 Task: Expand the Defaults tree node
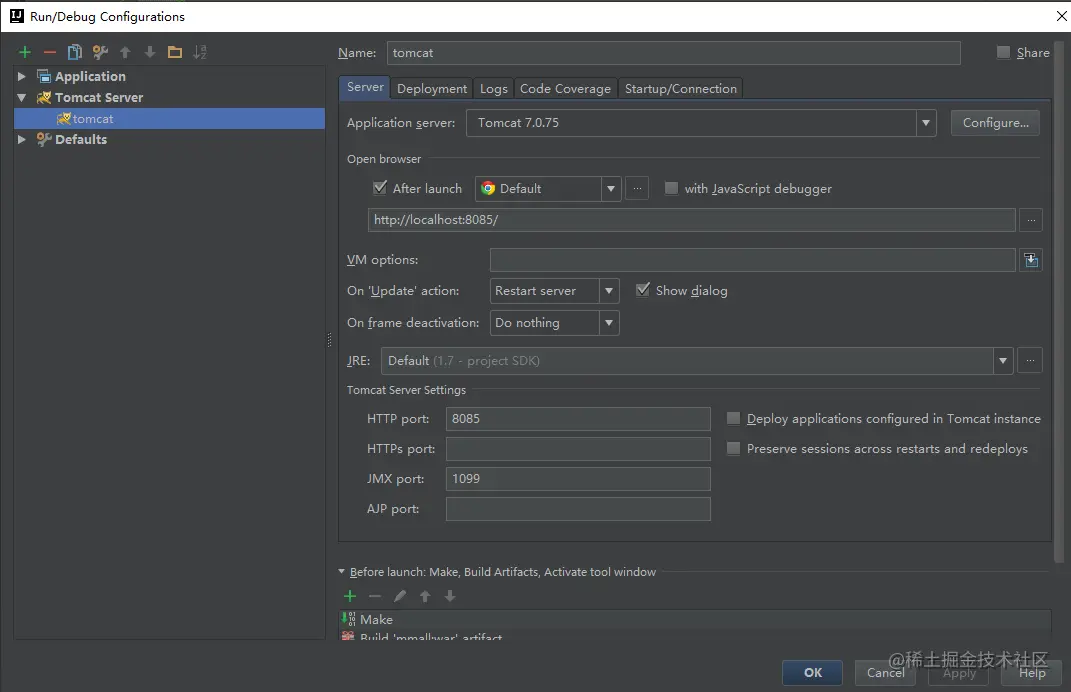pos(21,139)
